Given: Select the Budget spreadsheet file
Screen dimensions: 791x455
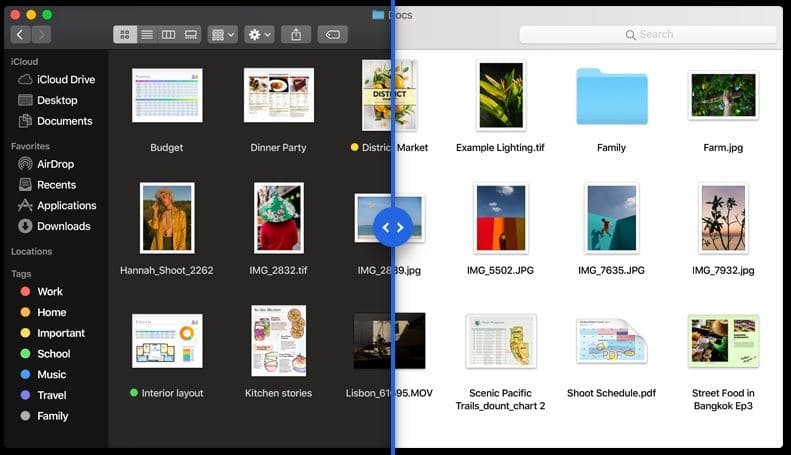Looking at the screenshot, I should [167, 95].
